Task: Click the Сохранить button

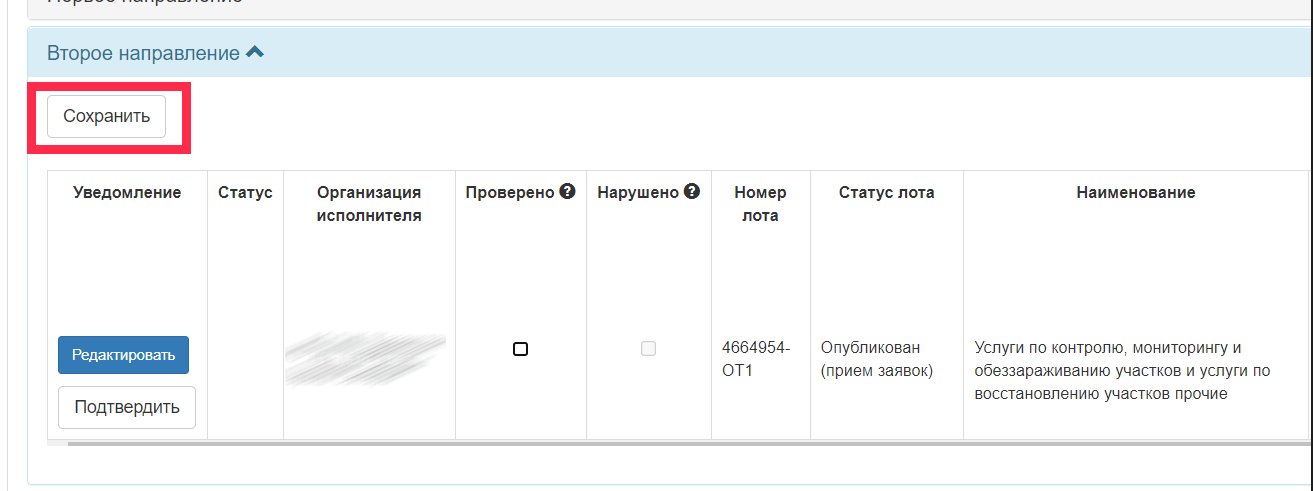Action: (107, 116)
